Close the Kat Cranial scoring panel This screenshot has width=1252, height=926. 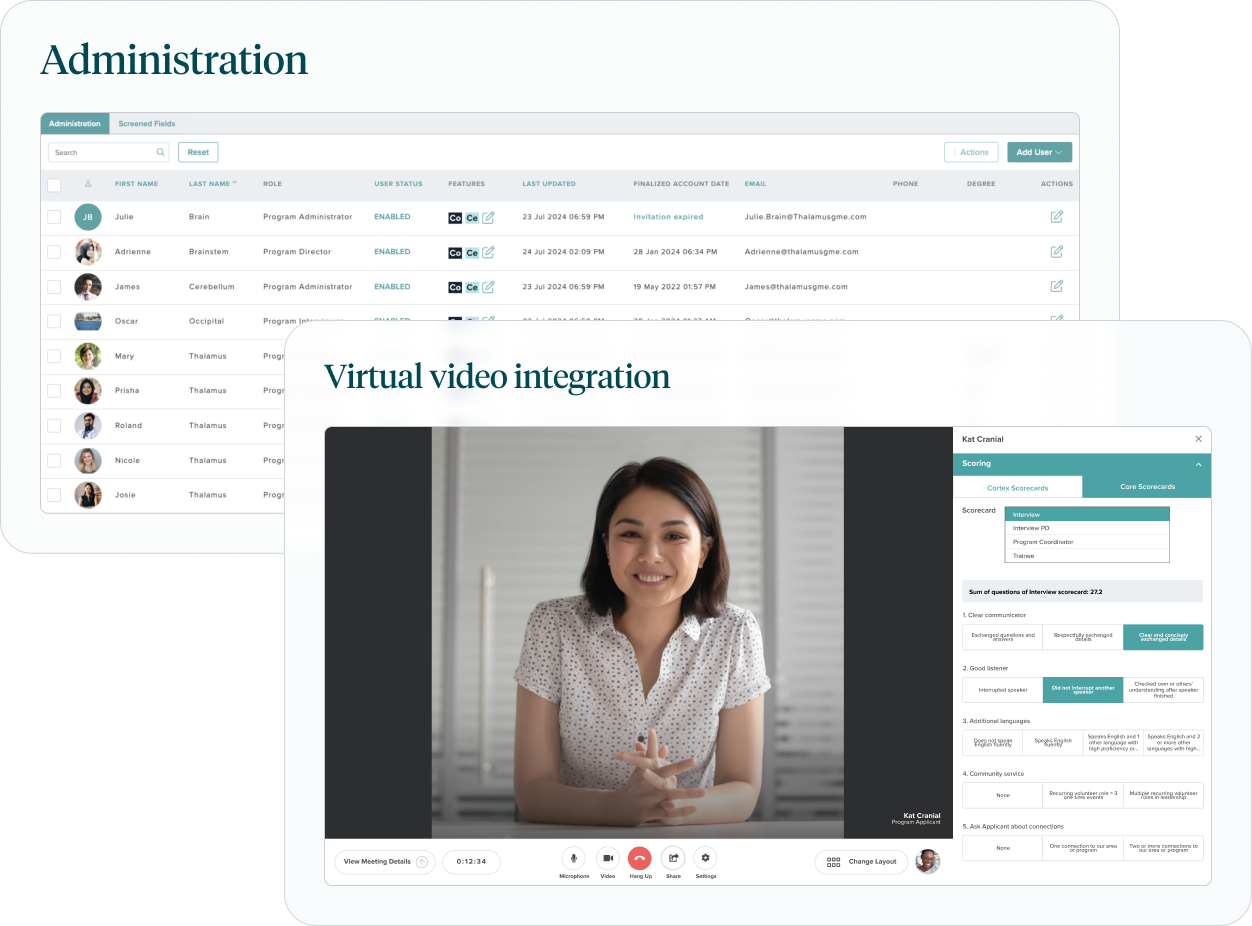[1198, 439]
